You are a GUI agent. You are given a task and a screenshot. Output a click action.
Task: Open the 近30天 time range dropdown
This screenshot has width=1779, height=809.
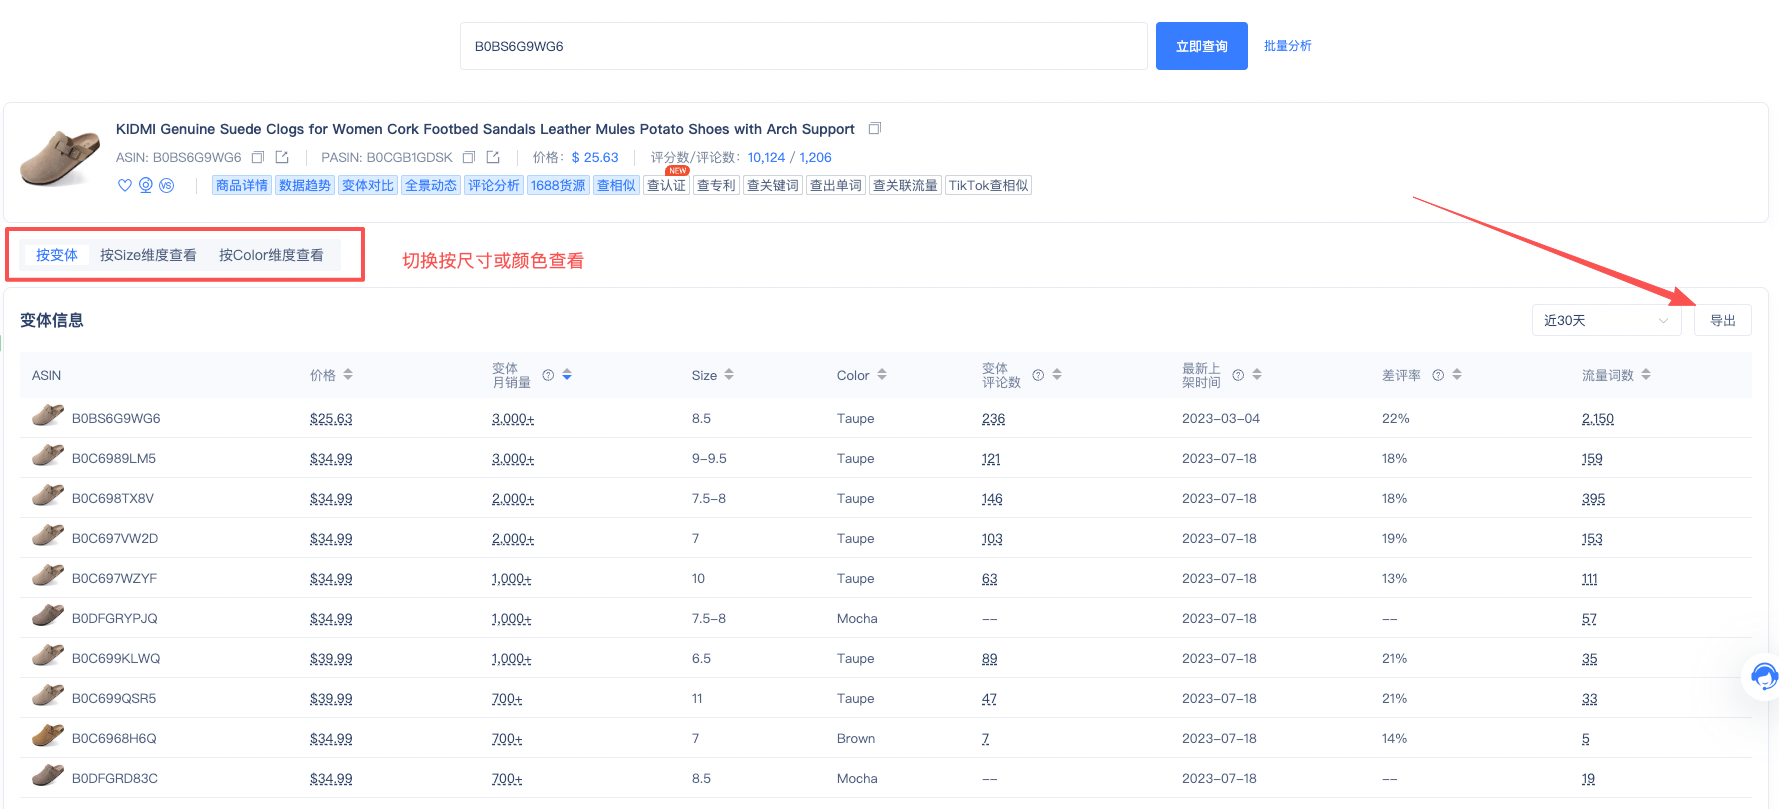[x=1606, y=320]
